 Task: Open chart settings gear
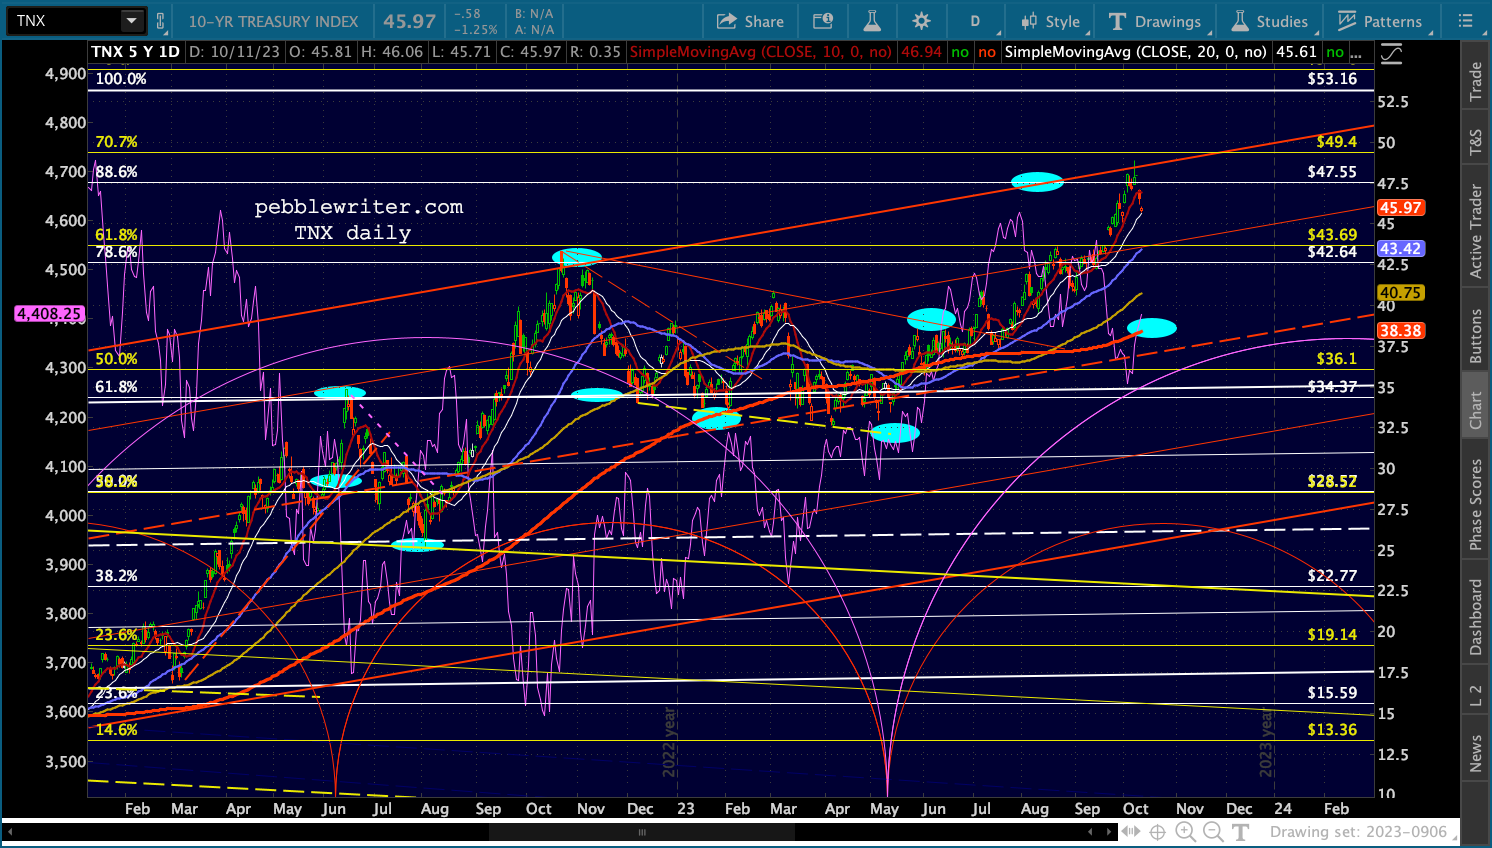[x=921, y=21]
